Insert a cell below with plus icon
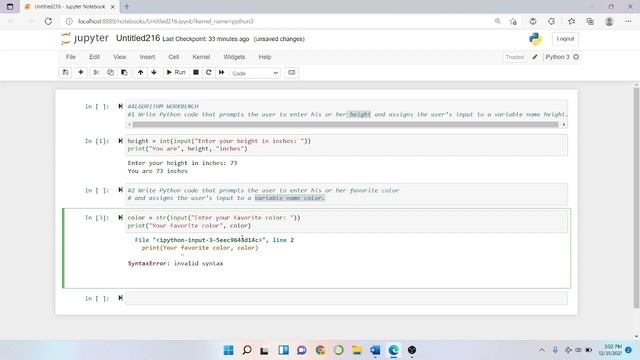The height and width of the screenshot is (360, 640). coord(81,73)
